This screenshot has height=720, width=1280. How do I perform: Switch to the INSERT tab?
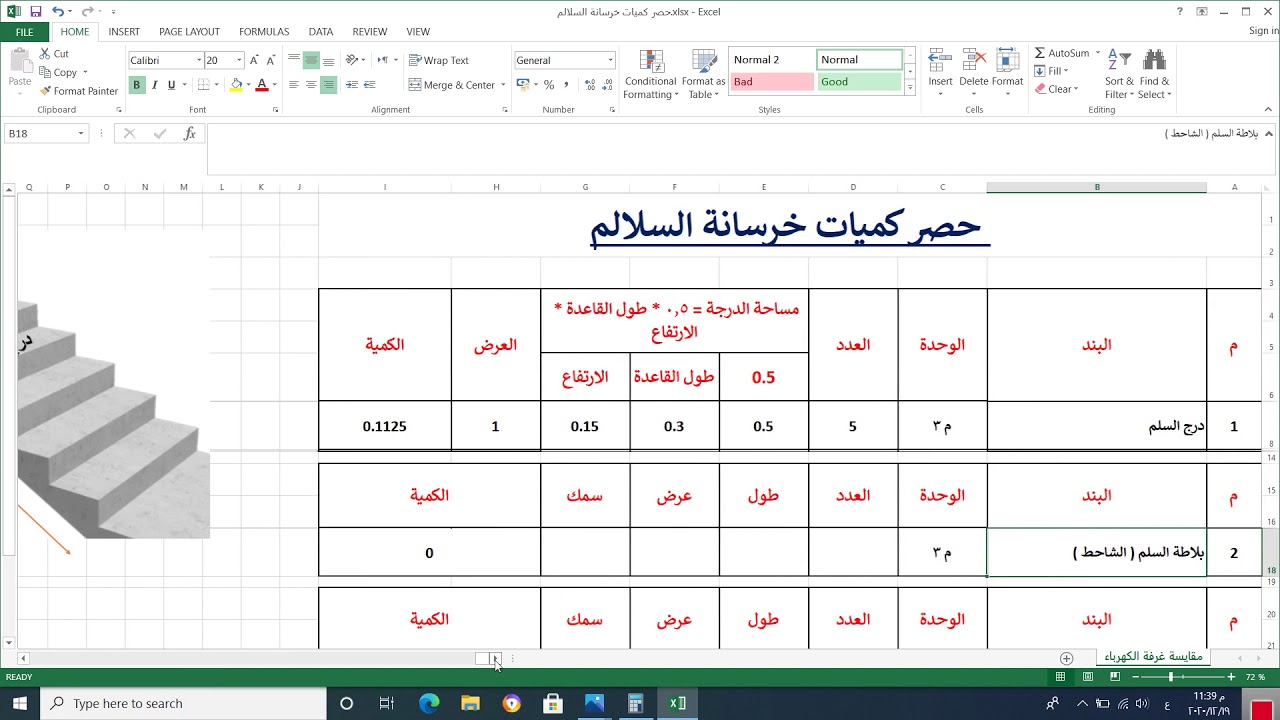[x=124, y=32]
